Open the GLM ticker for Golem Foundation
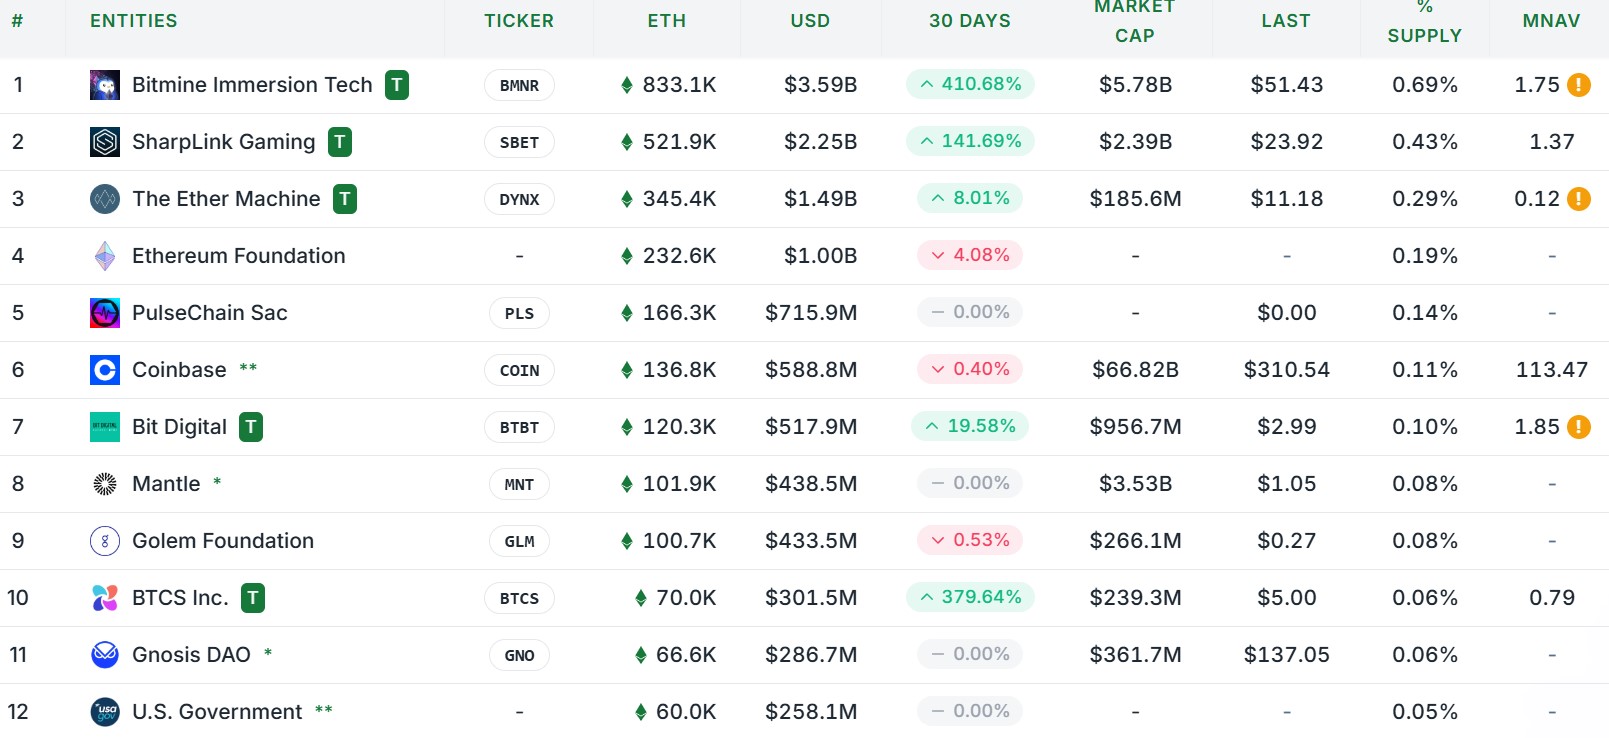 point(519,541)
